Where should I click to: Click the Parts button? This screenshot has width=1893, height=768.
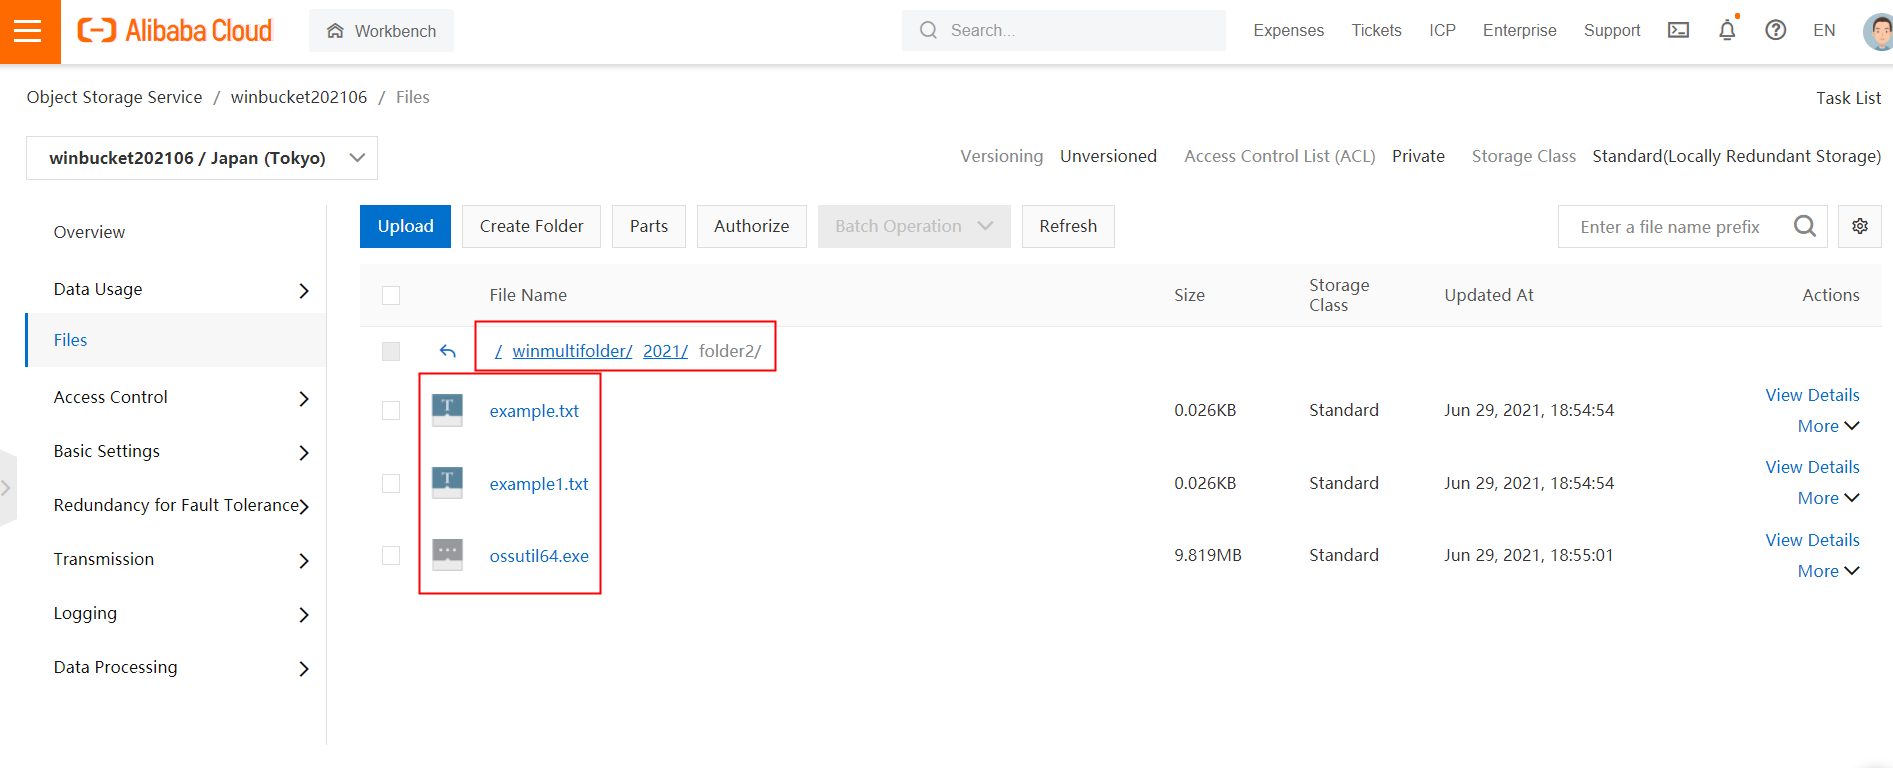click(x=648, y=226)
